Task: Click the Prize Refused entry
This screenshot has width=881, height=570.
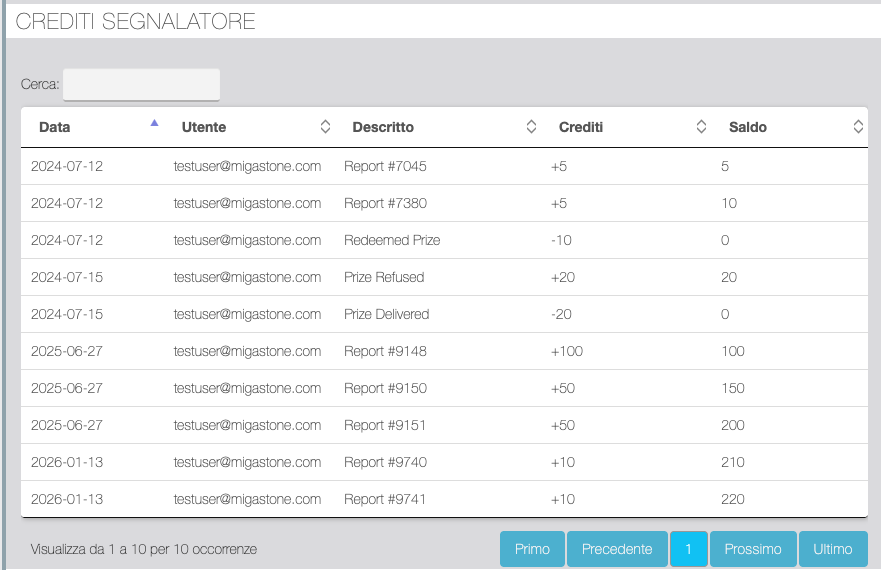Action: tap(384, 277)
